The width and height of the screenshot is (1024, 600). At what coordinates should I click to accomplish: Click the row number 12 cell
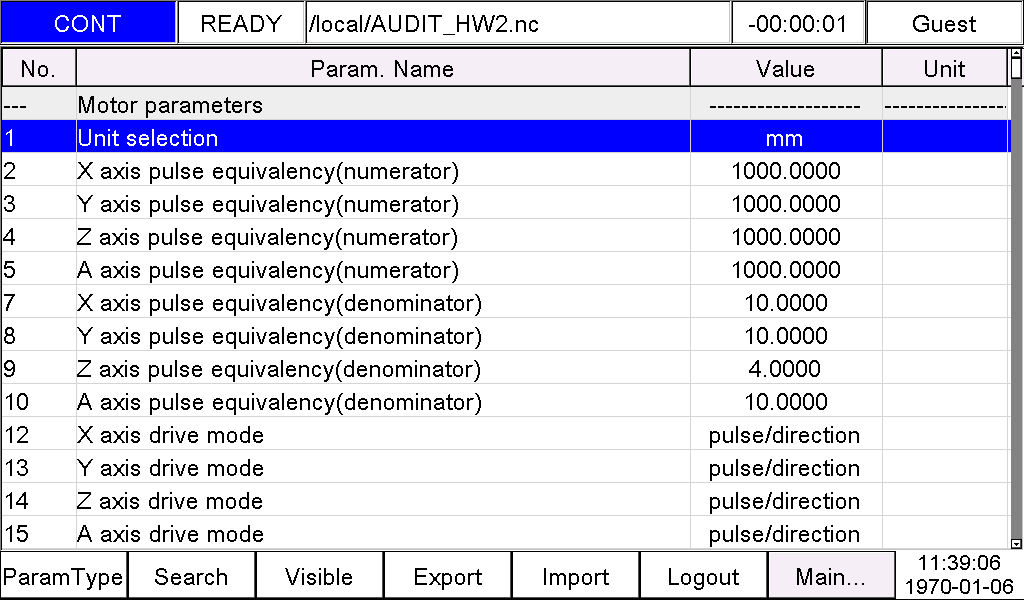(x=39, y=434)
